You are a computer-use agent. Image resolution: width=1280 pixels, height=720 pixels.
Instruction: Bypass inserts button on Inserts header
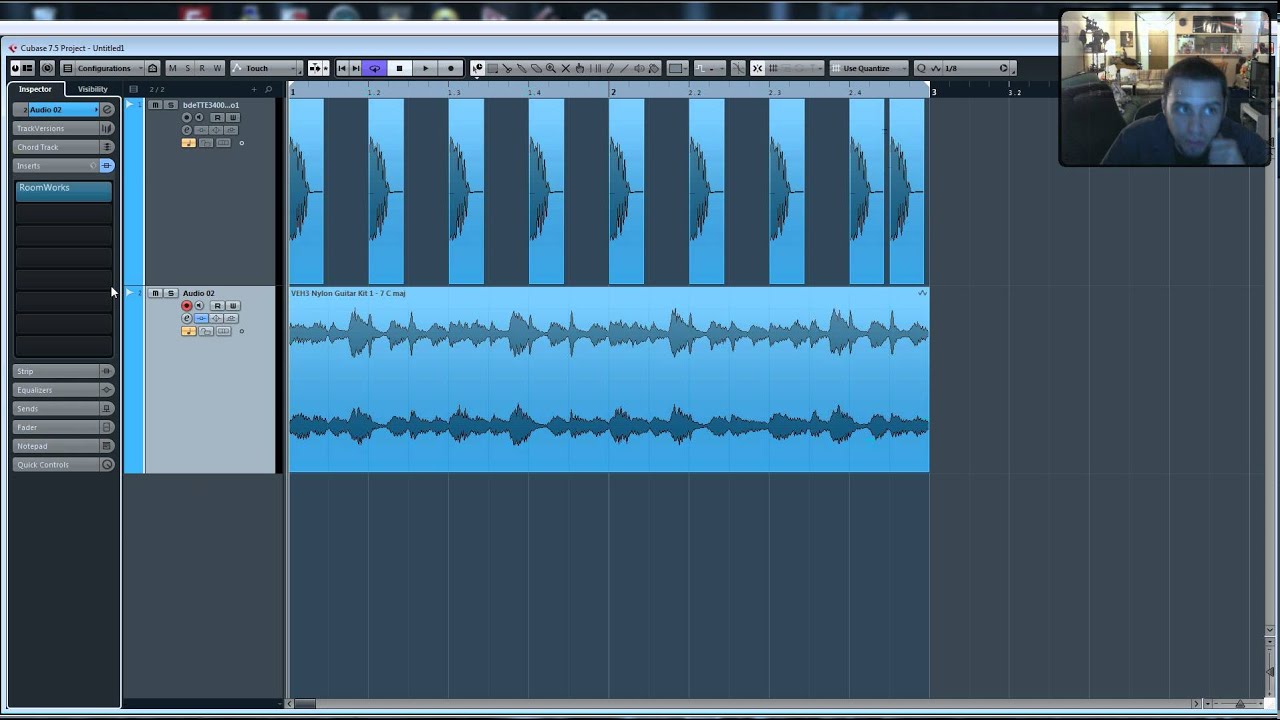106,166
